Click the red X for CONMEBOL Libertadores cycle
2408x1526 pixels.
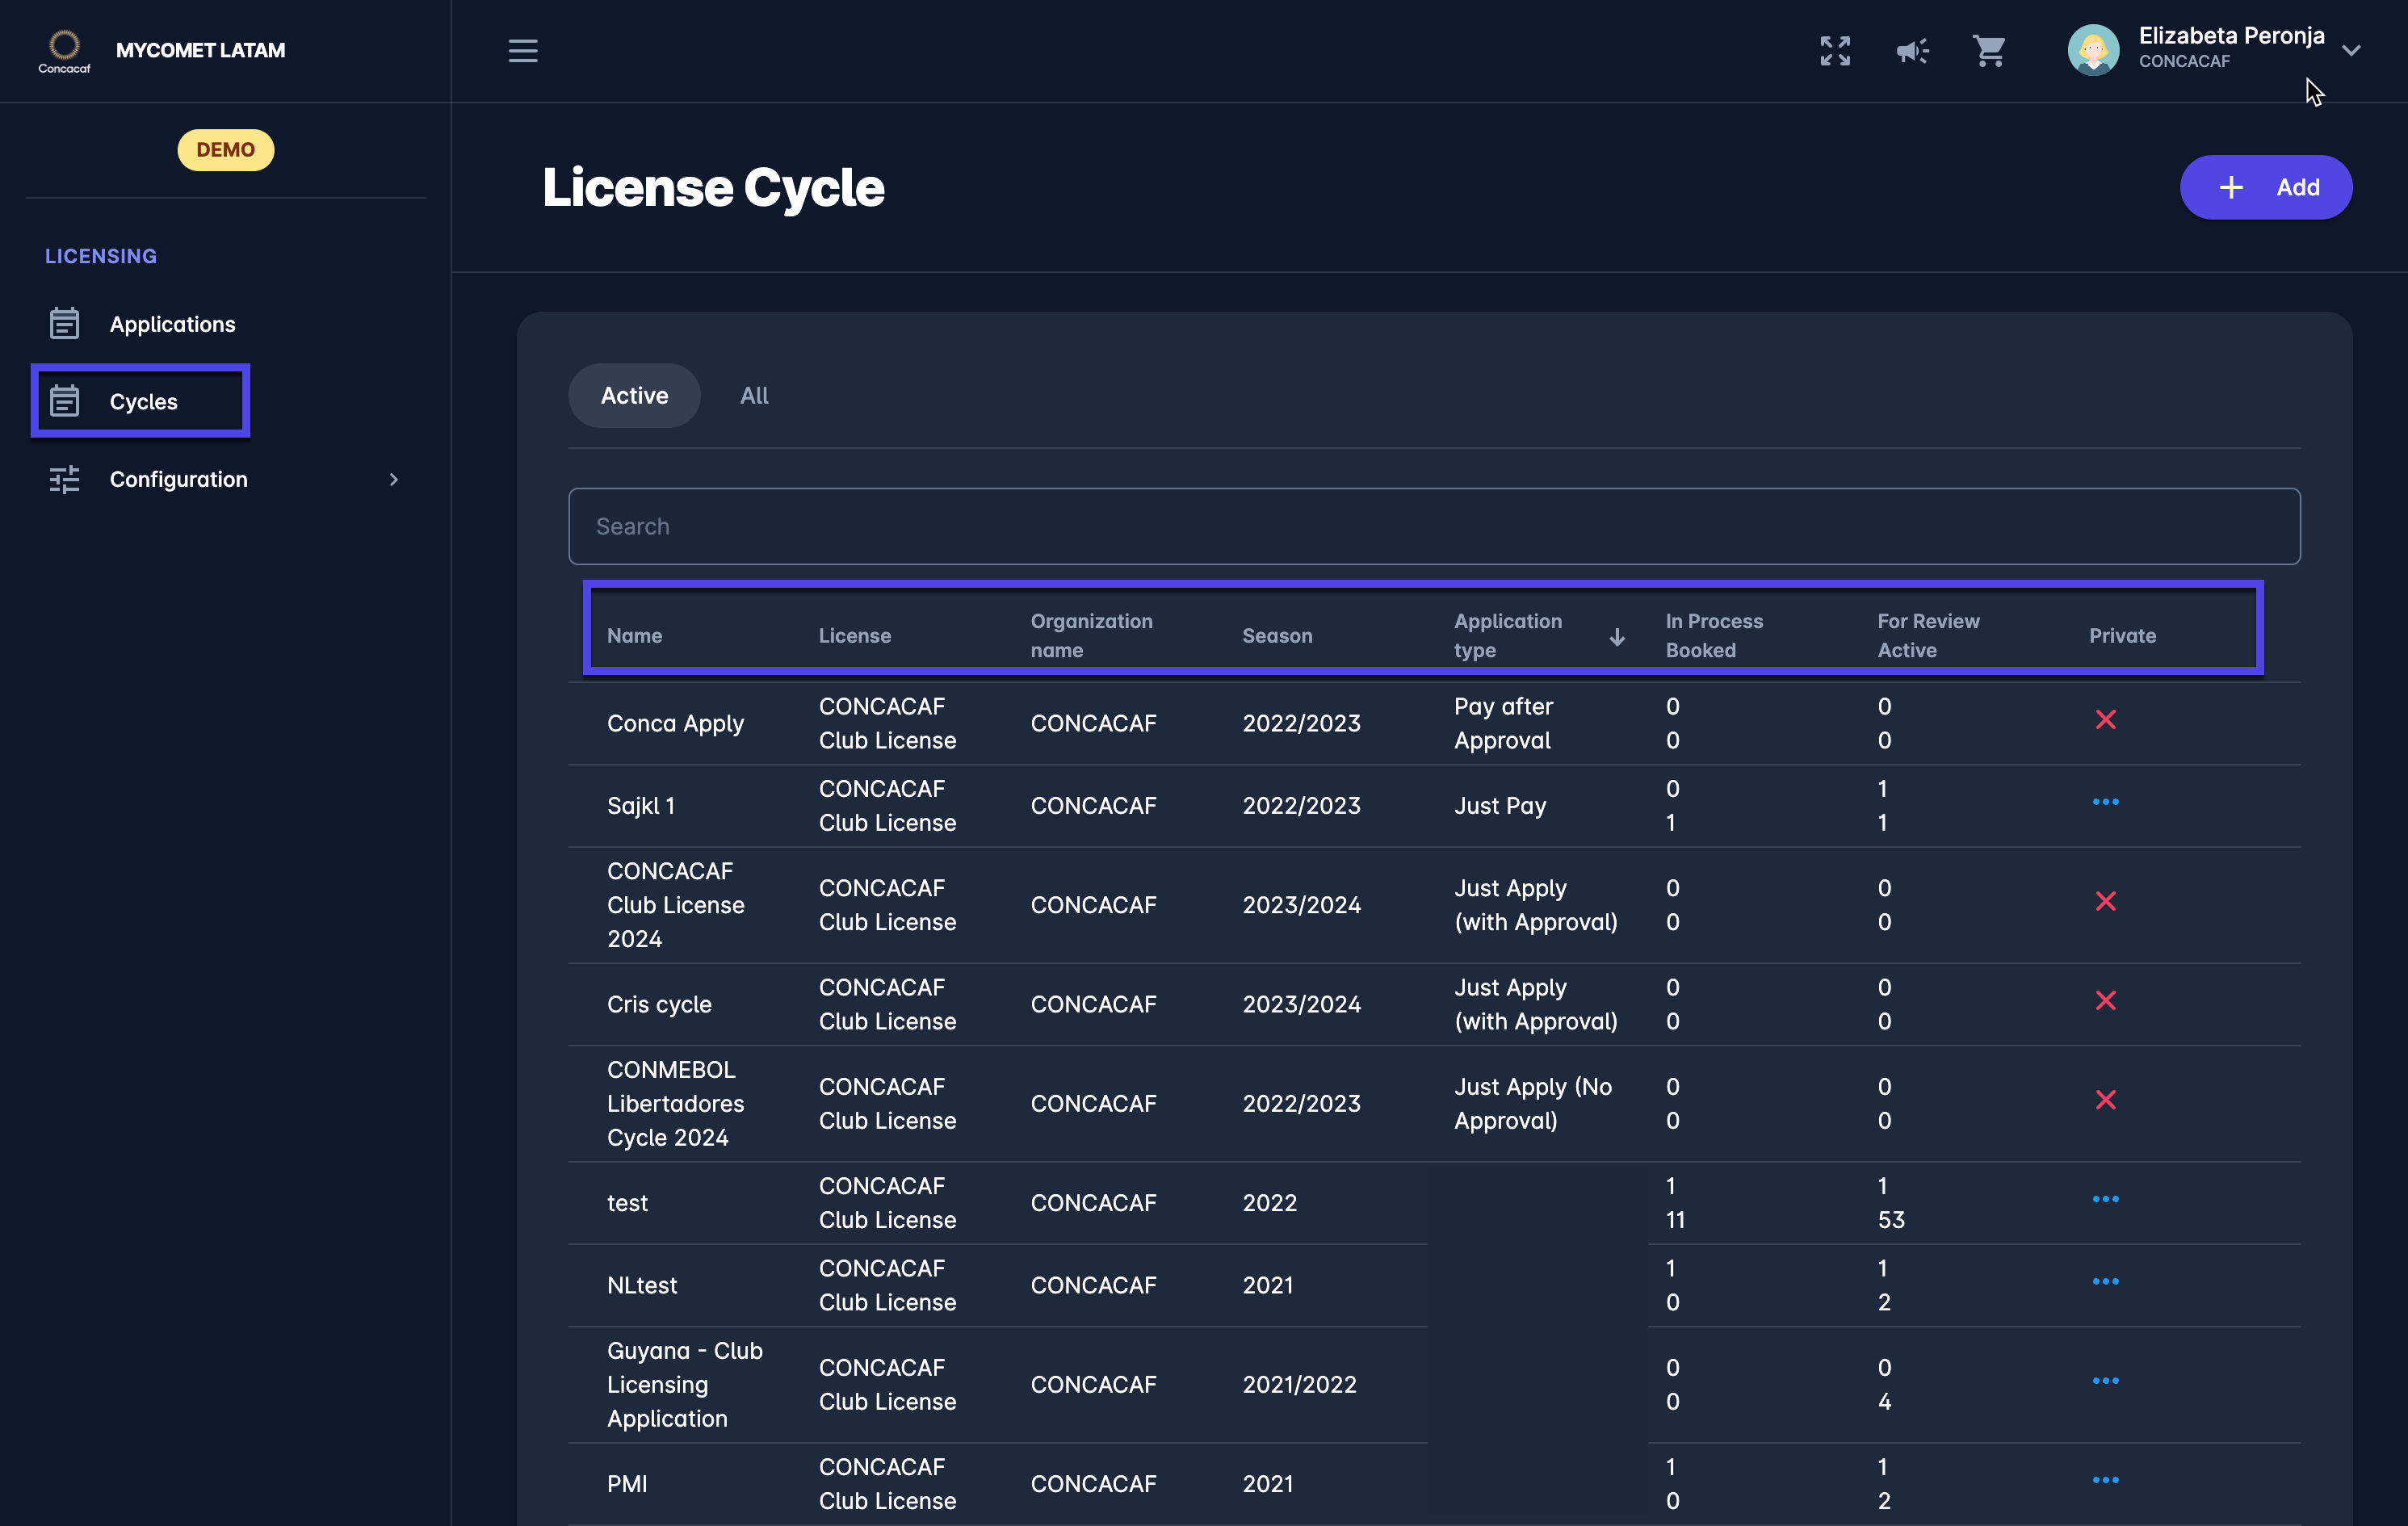coord(2105,1100)
